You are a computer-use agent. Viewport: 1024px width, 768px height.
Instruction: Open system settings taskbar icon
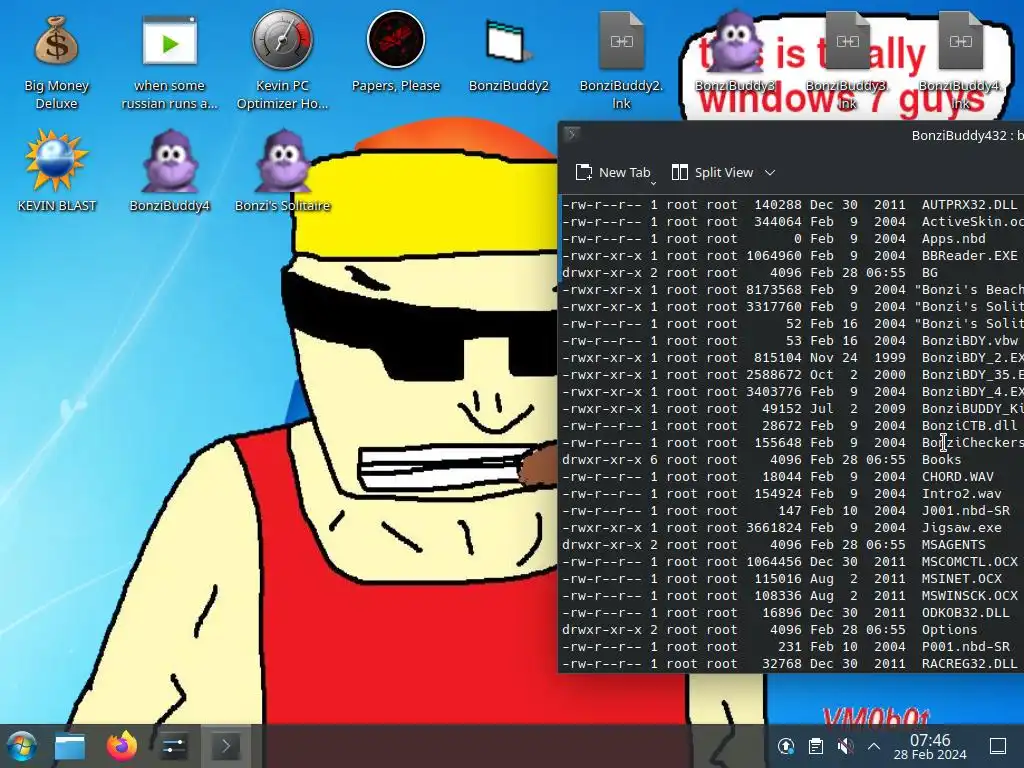[x=174, y=746]
